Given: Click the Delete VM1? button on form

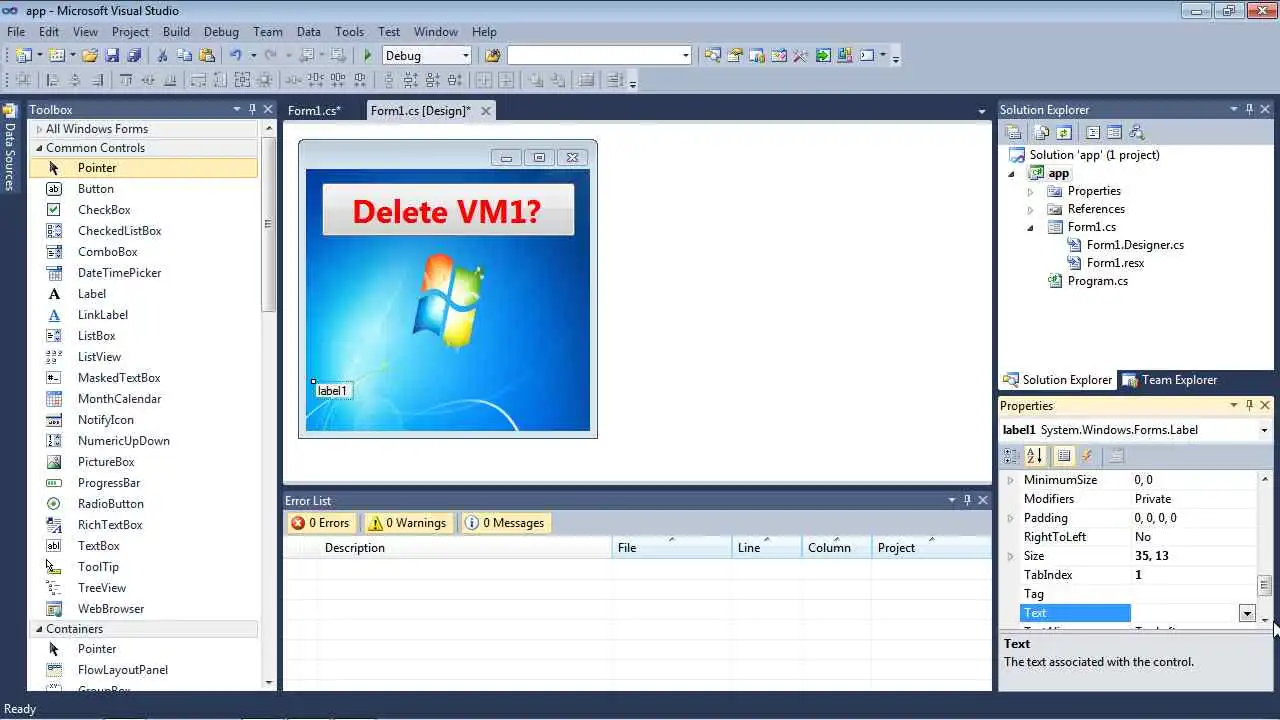Looking at the screenshot, I should pyautogui.click(x=447, y=211).
